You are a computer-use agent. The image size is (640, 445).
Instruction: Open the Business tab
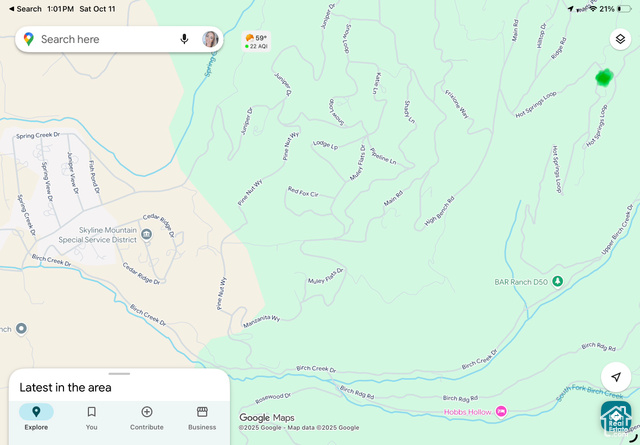tap(202, 417)
